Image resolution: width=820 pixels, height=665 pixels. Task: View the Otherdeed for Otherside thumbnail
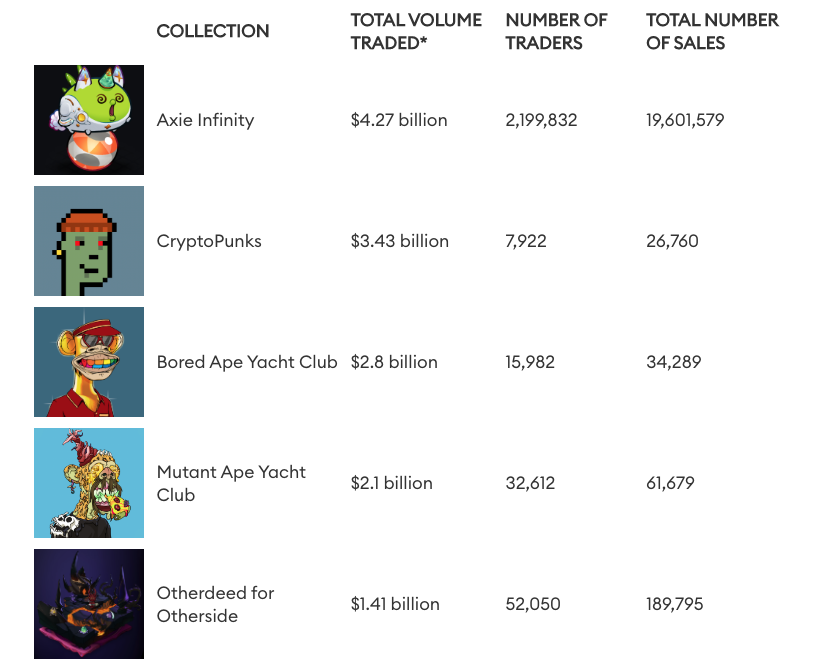89,604
